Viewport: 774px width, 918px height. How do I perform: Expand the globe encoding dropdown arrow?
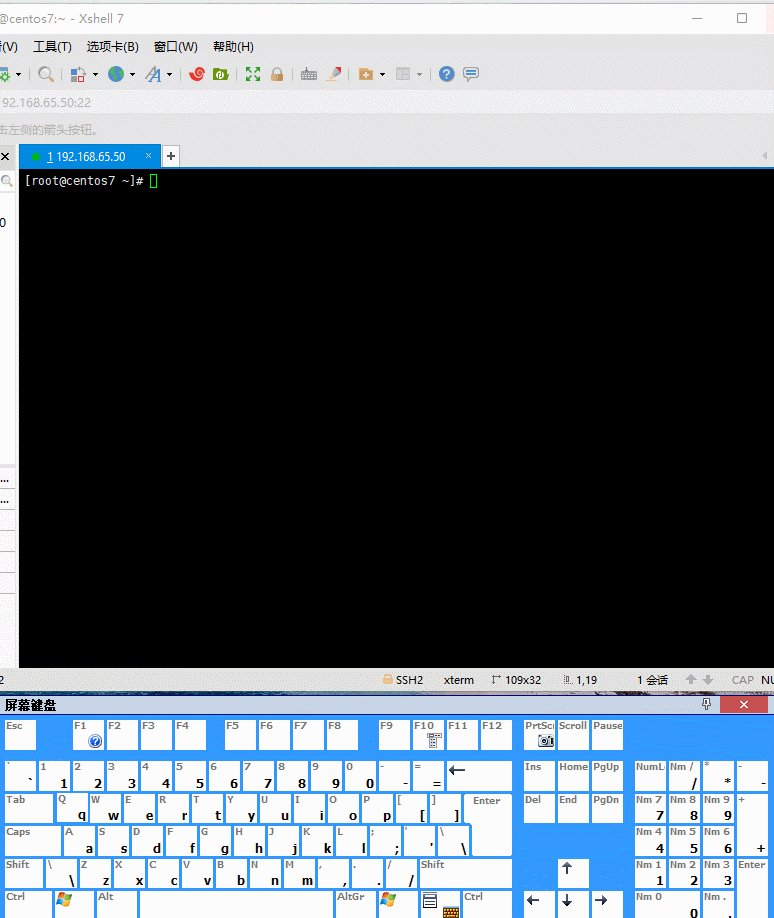click(x=132, y=74)
